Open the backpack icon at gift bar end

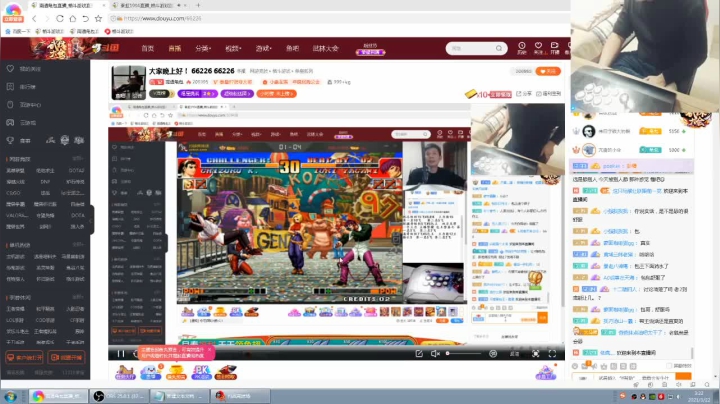[x=546, y=372]
